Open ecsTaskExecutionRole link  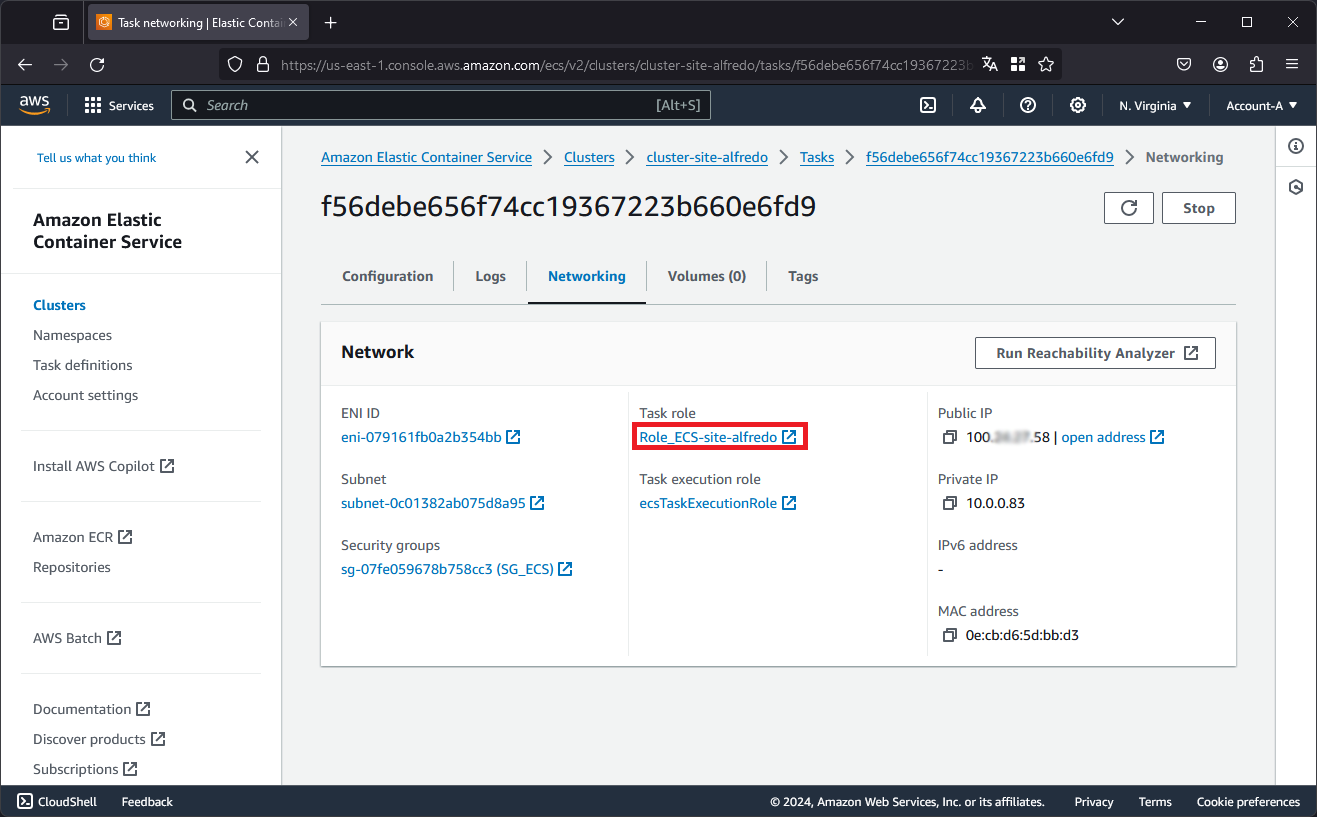pyautogui.click(x=718, y=503)
